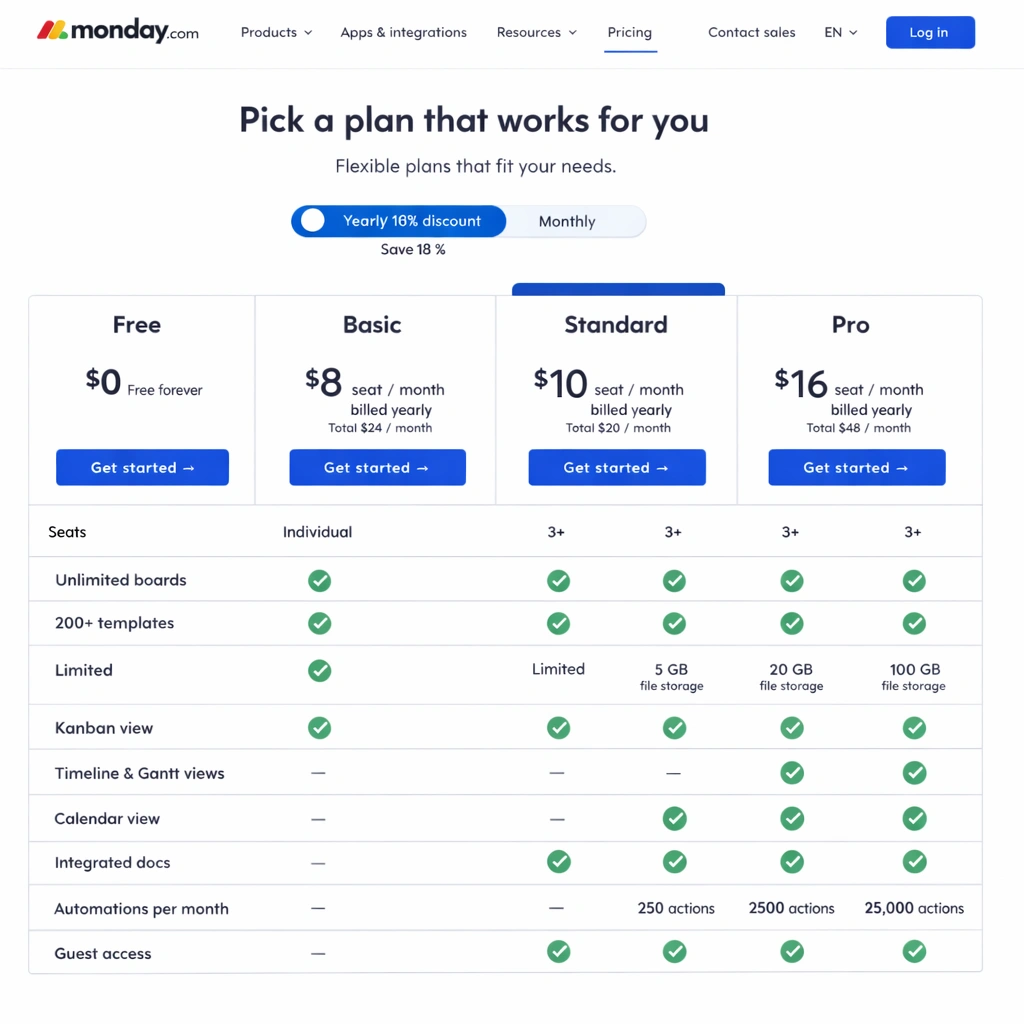Open the EN language selector
Screen dimensions: 1024x1024
pyautogui.click(x=840, y=32)
